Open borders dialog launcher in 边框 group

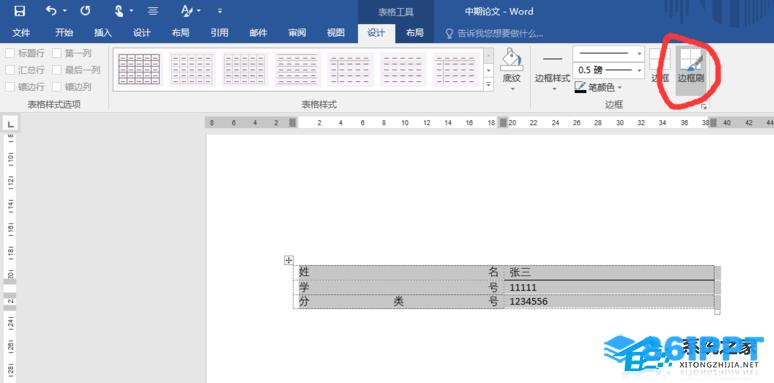(703, 106)
